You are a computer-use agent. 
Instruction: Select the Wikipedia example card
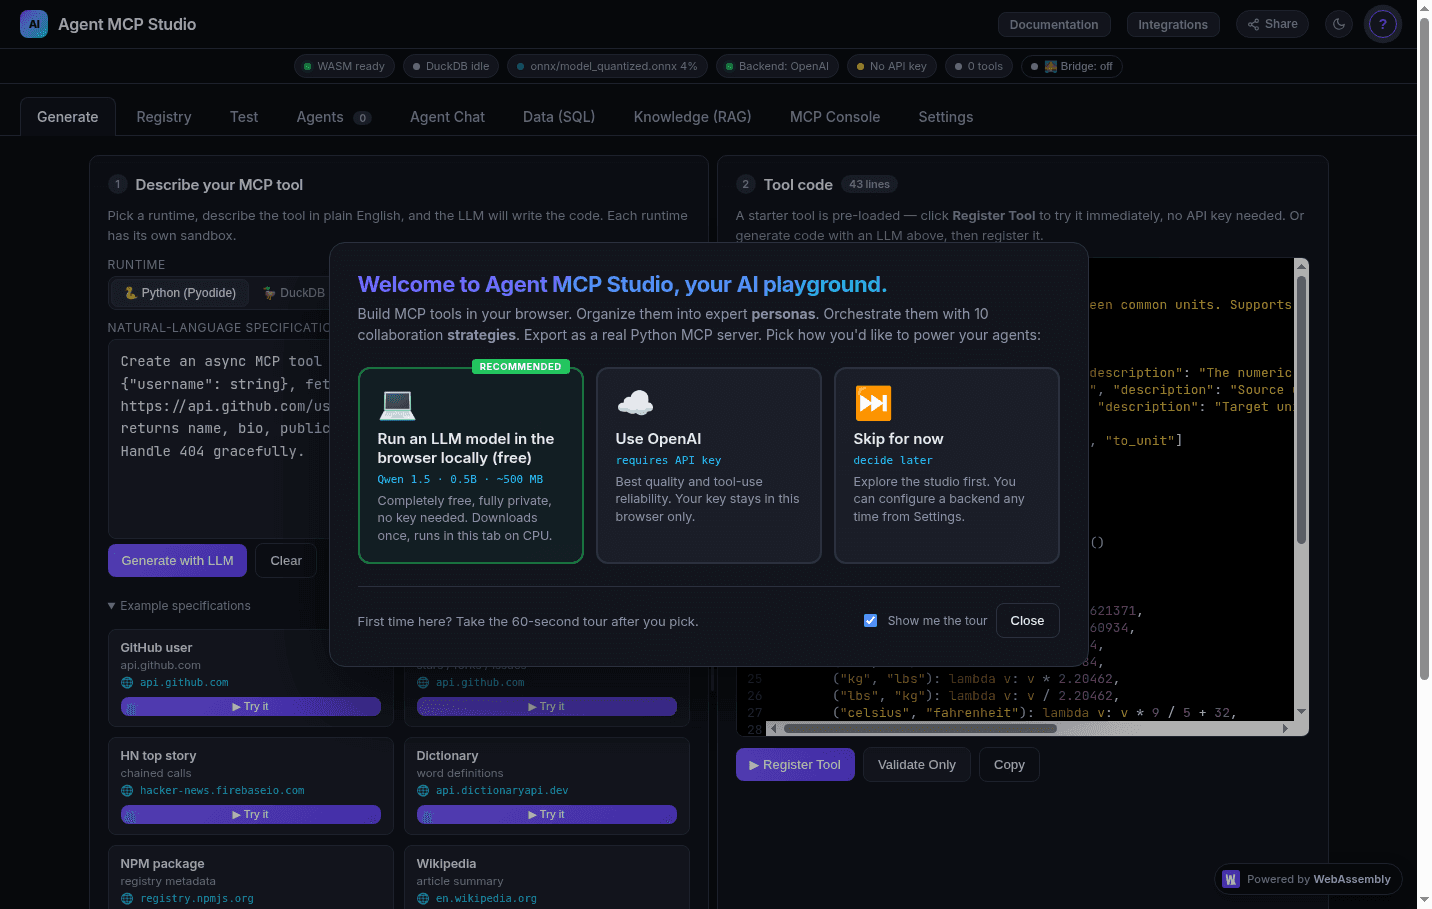click(x=546, y=877)
